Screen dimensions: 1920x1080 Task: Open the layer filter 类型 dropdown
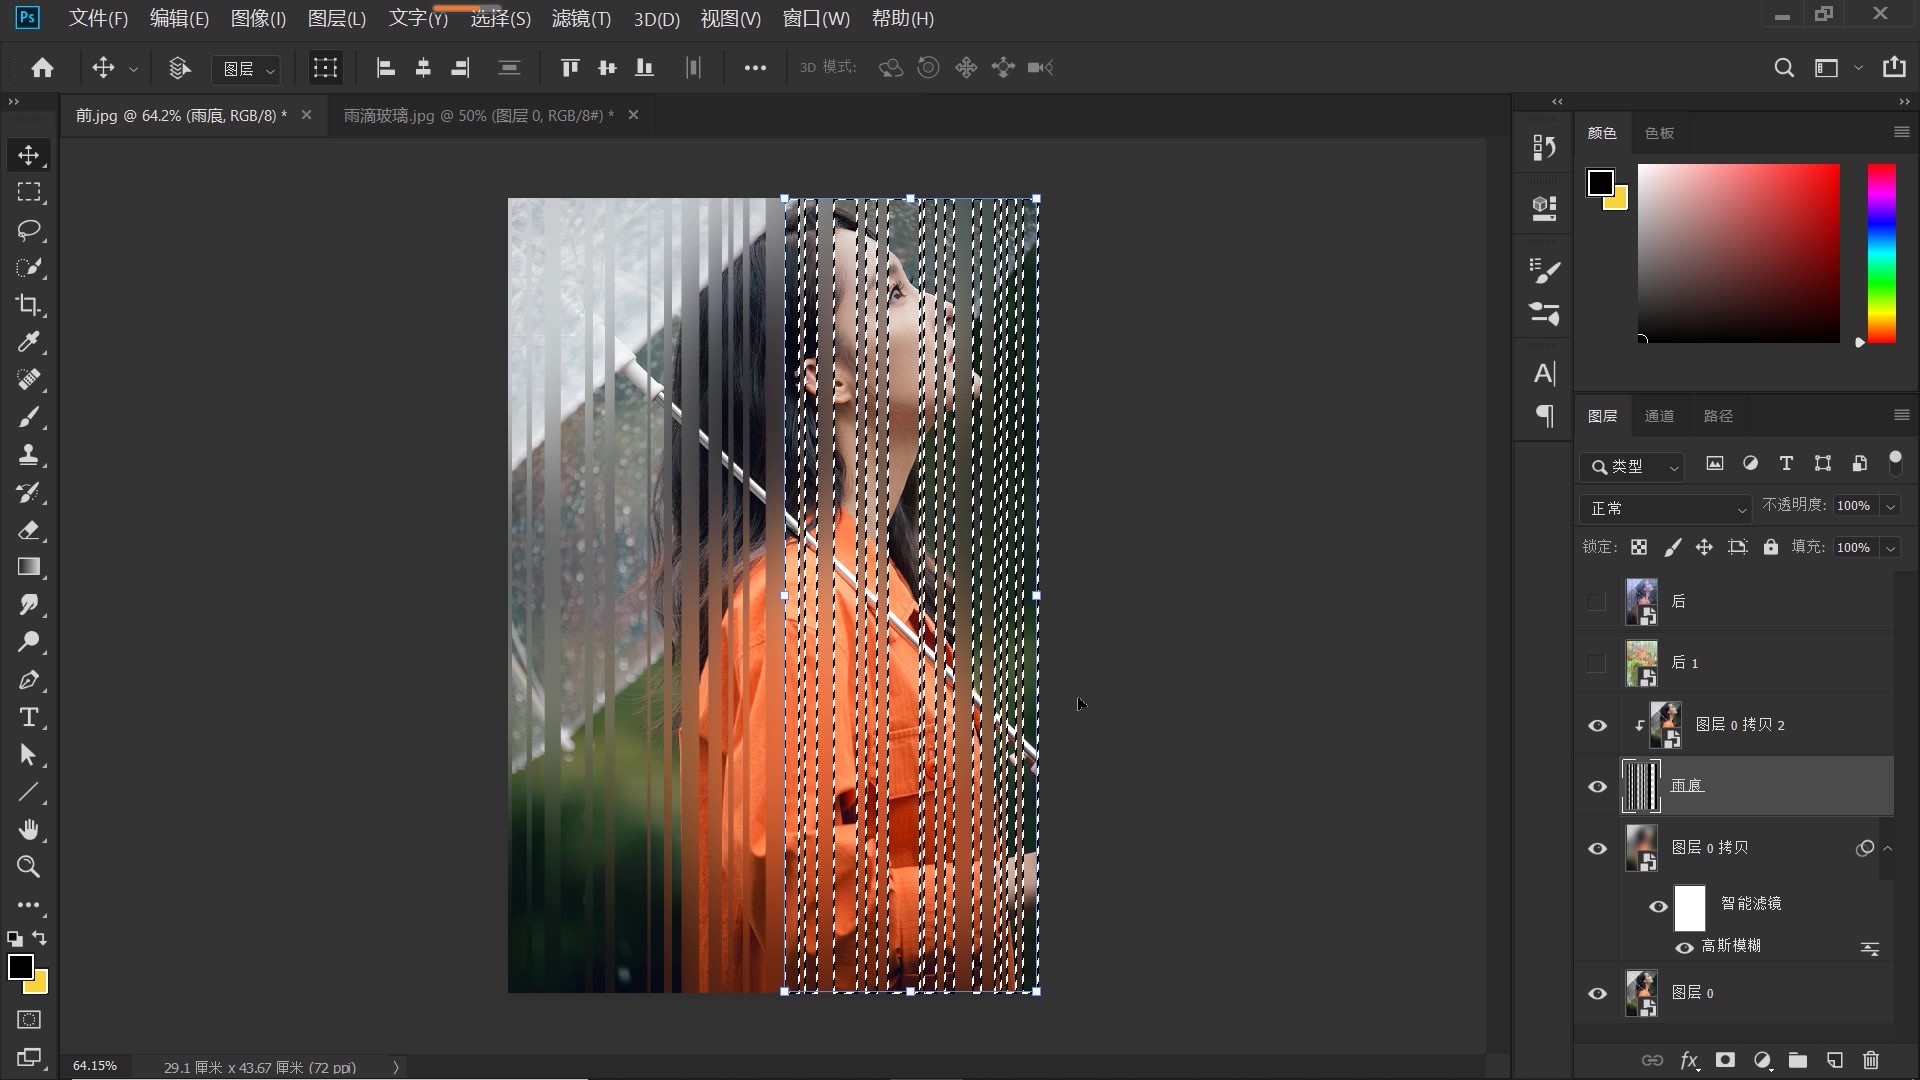[1633, 466]
